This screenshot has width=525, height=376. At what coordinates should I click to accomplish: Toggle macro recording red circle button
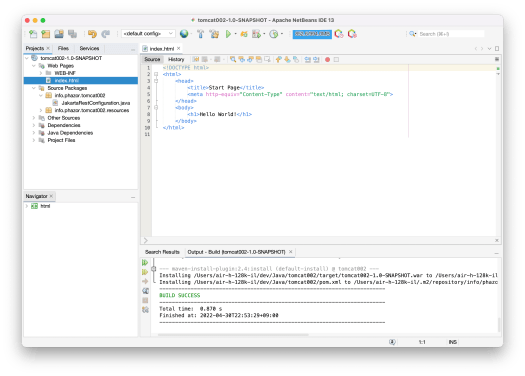pos(327,60)
